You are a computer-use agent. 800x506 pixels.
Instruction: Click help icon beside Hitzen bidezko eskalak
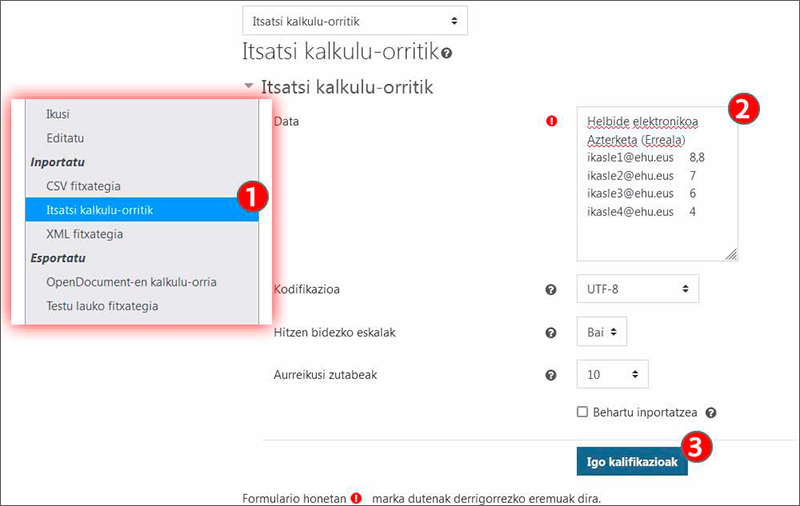tap(550, 333)
